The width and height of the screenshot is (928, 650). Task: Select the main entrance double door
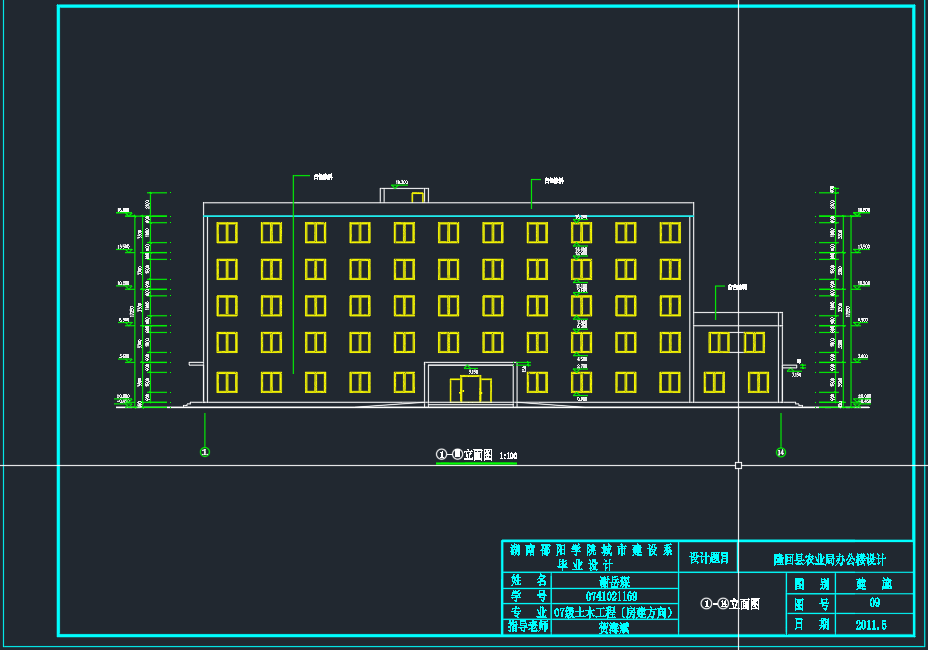point(471,389)
